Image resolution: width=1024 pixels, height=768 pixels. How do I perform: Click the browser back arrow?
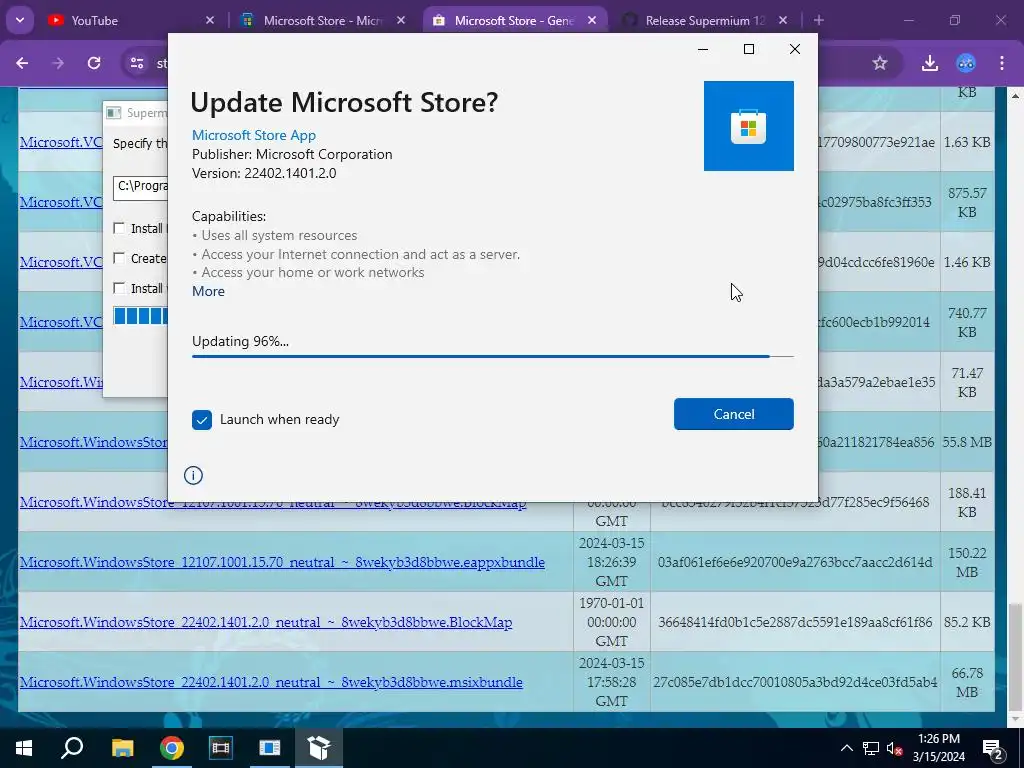point(22,63)
